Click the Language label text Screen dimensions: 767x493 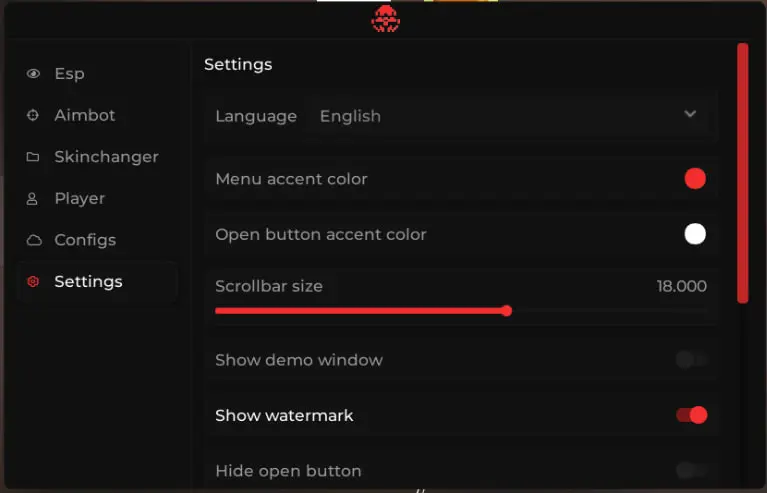(256, 116)
